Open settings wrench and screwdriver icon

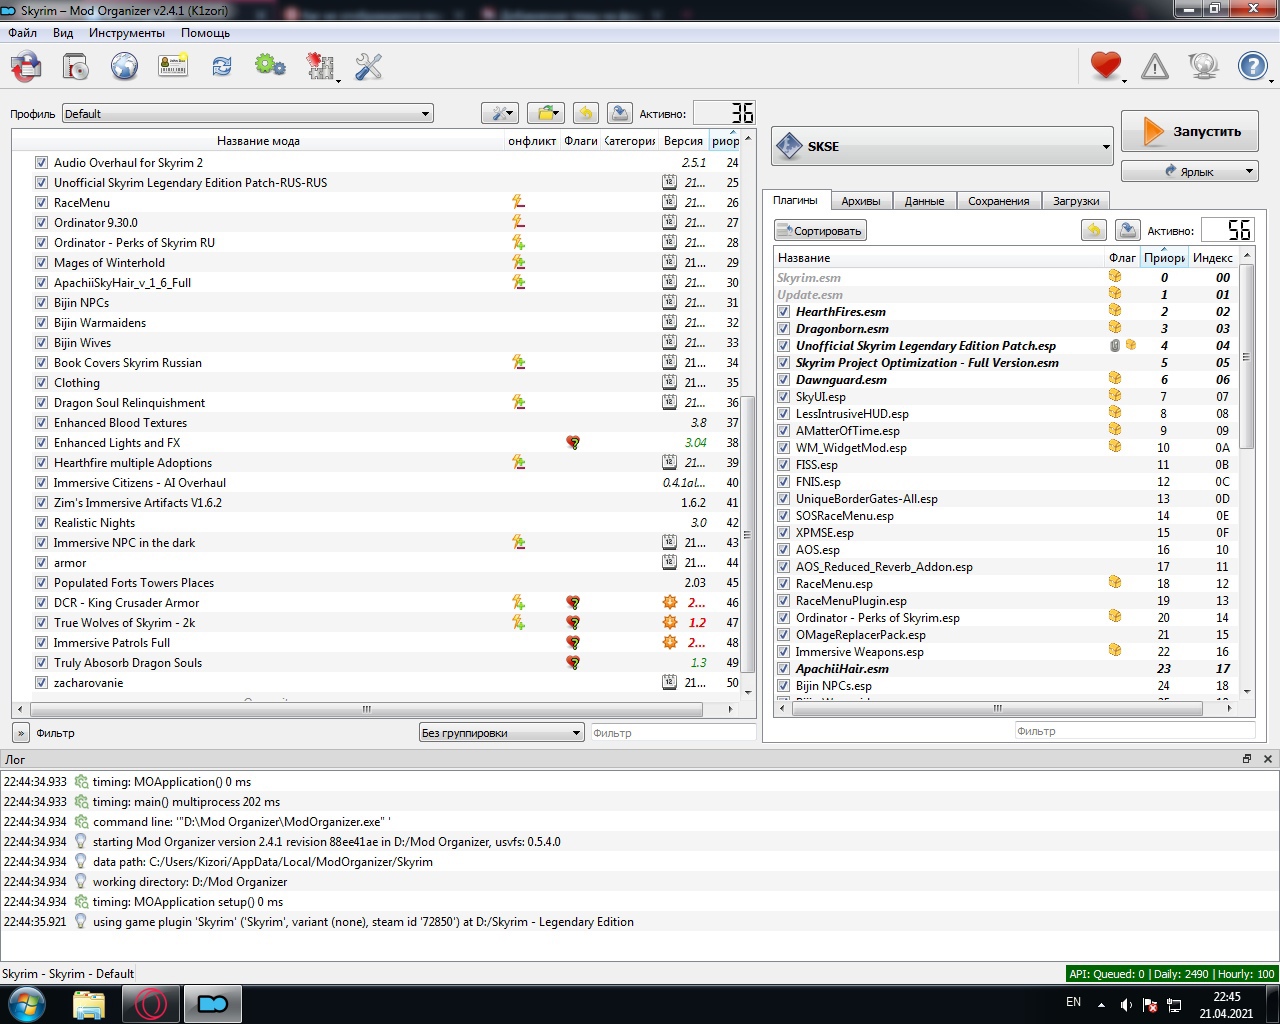click(x=369, y=67)
